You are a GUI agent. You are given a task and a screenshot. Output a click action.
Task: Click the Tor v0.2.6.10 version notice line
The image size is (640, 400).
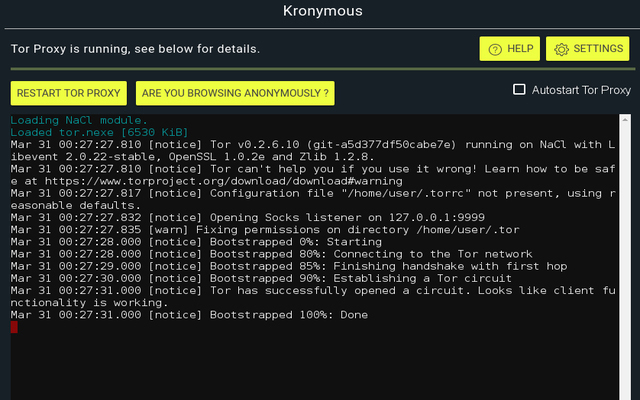click(x=313, y=151)
